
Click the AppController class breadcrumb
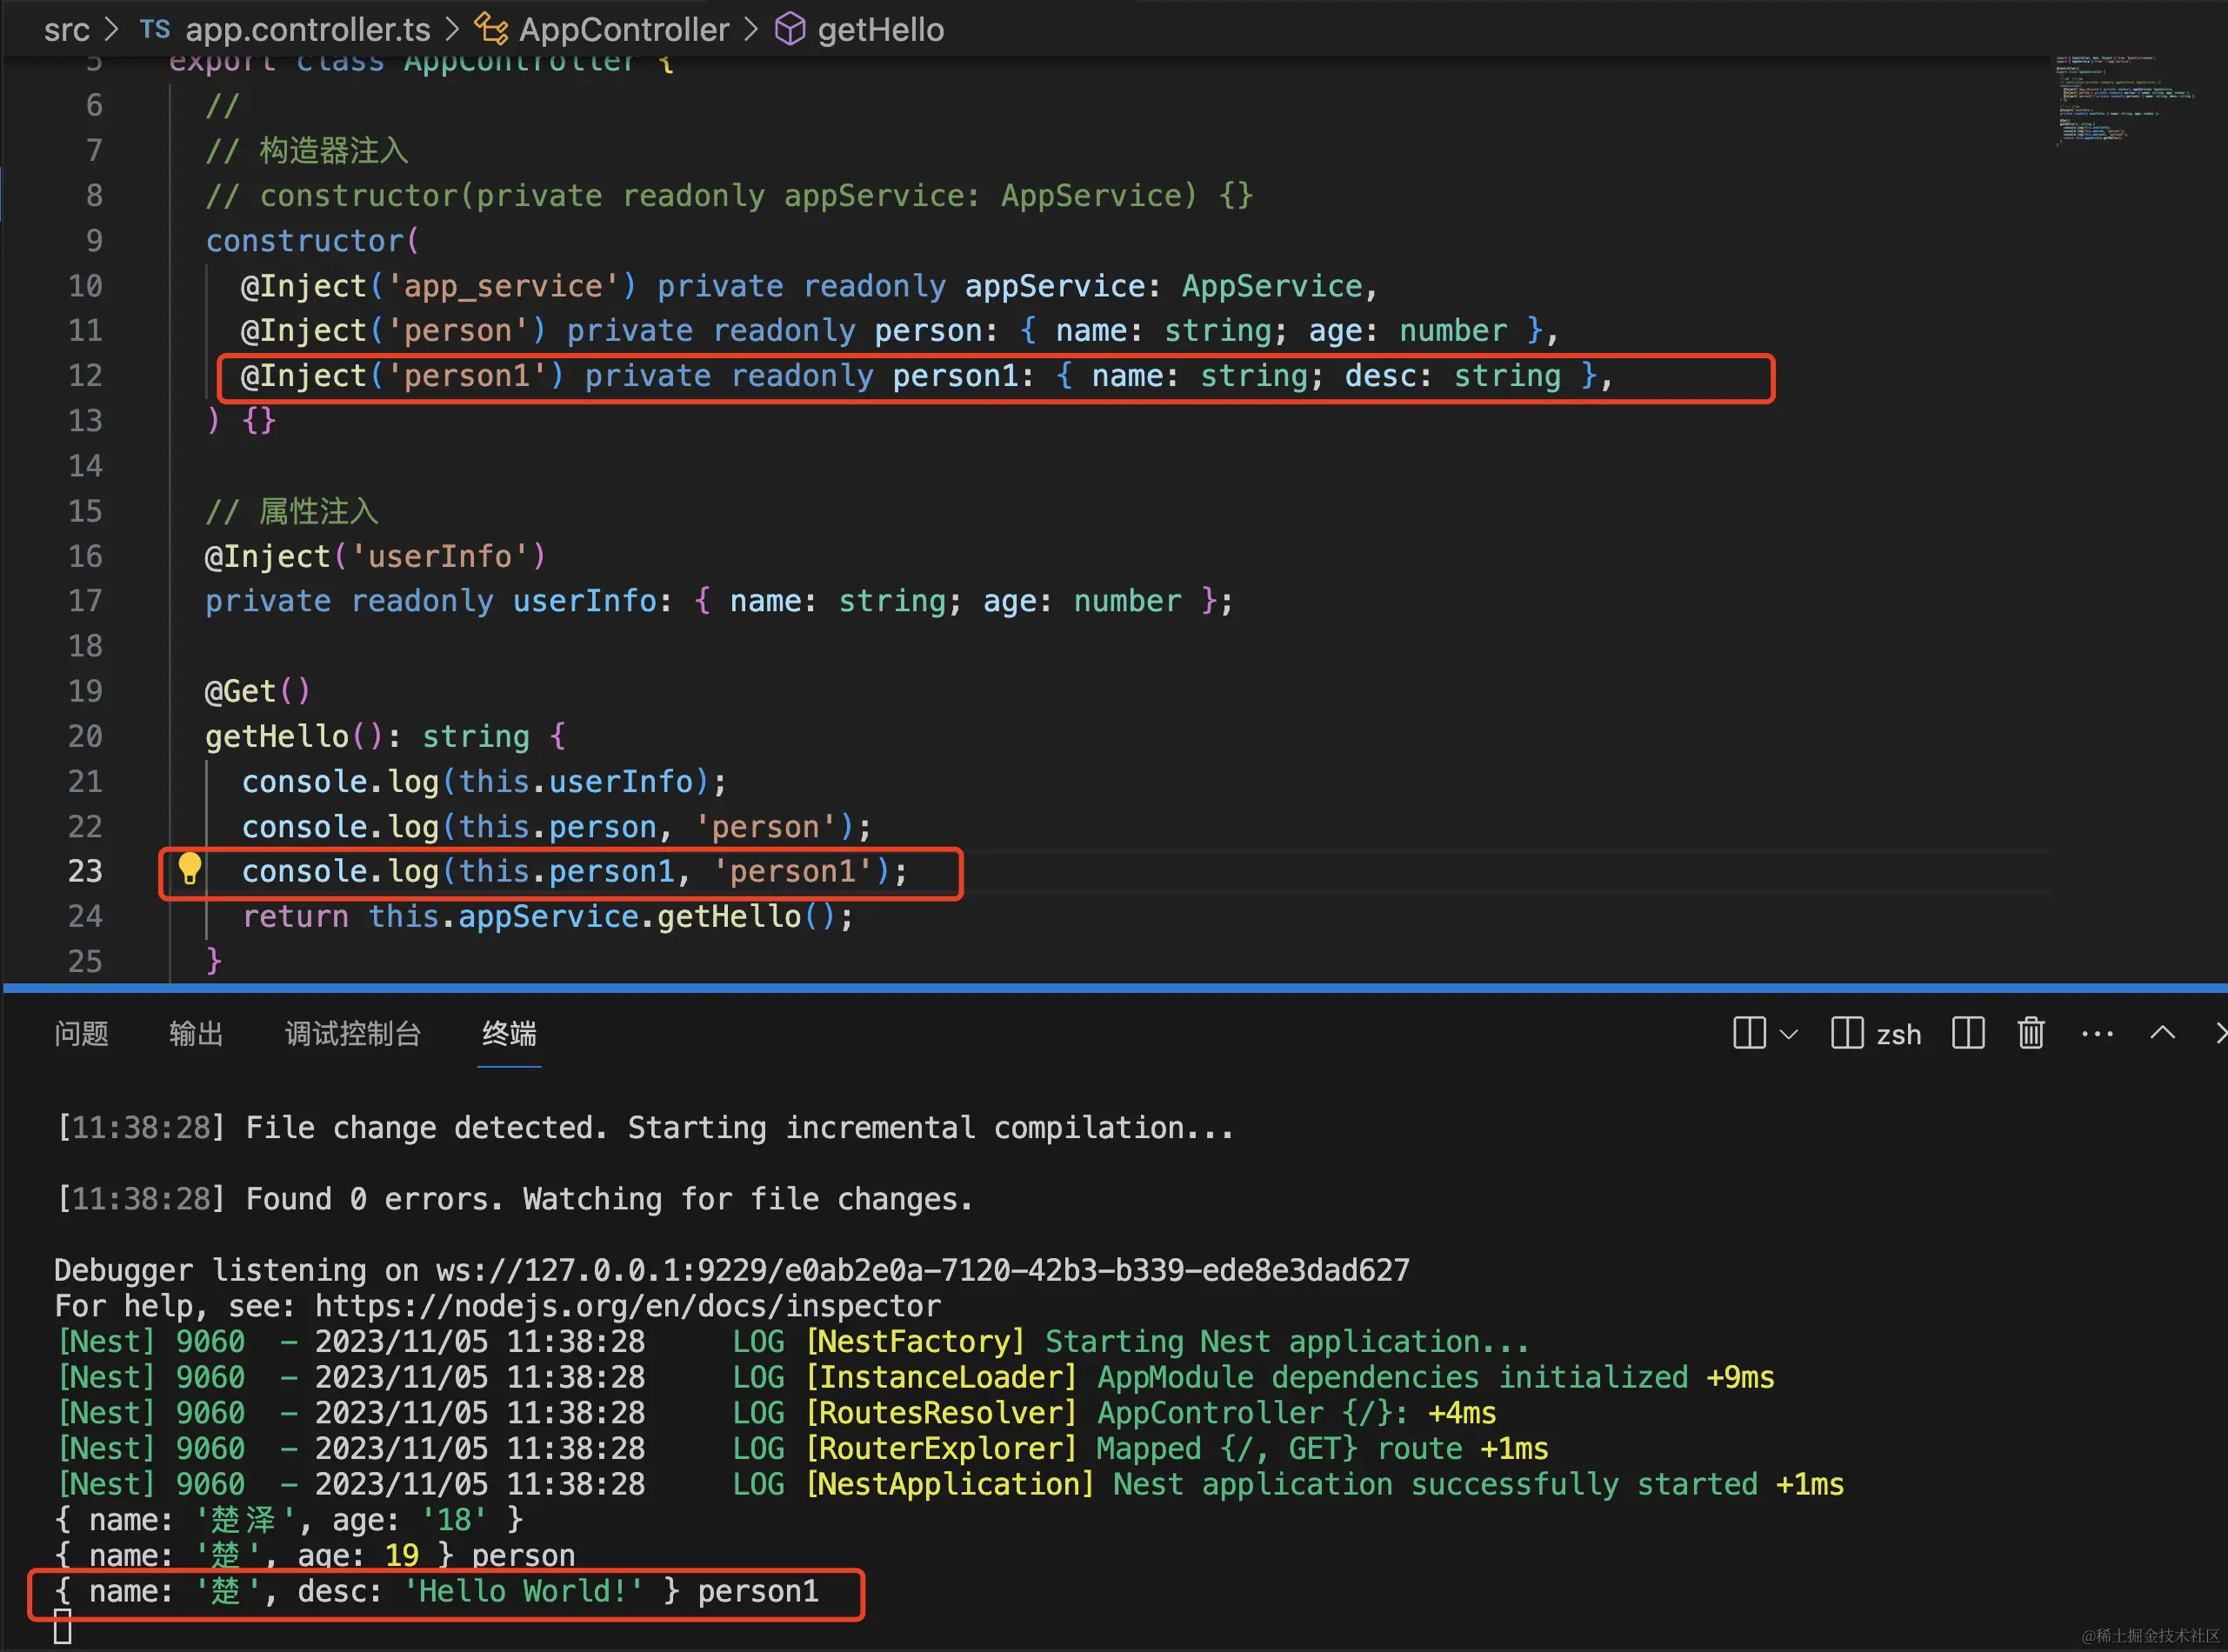click(624, 30)
